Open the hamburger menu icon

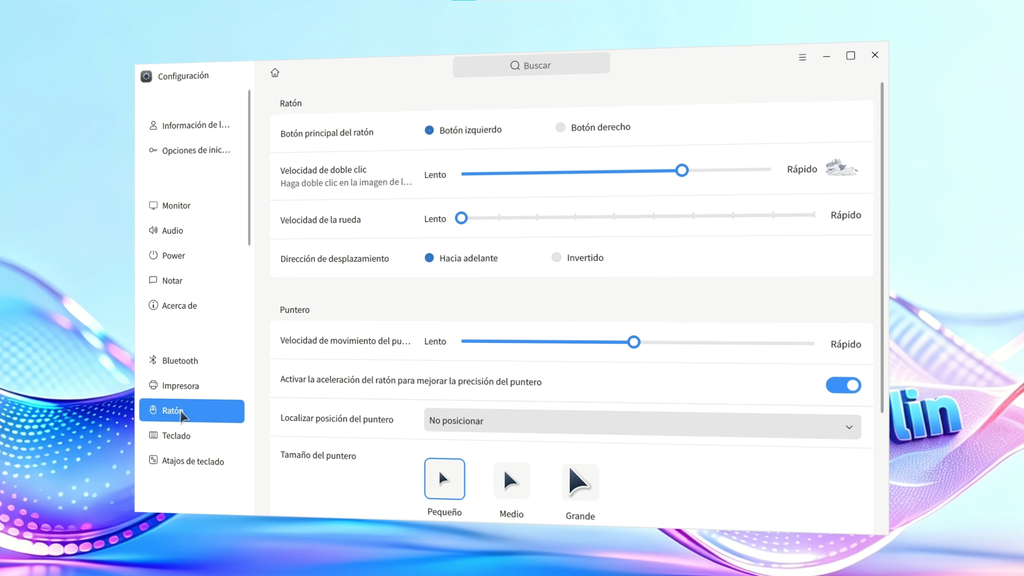point(802,57)
